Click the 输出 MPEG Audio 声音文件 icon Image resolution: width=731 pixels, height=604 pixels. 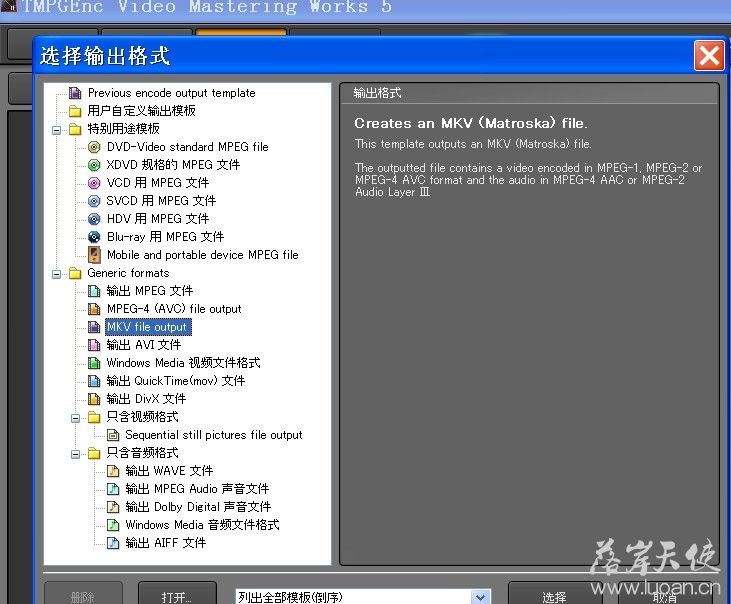(x=113, y=489)
